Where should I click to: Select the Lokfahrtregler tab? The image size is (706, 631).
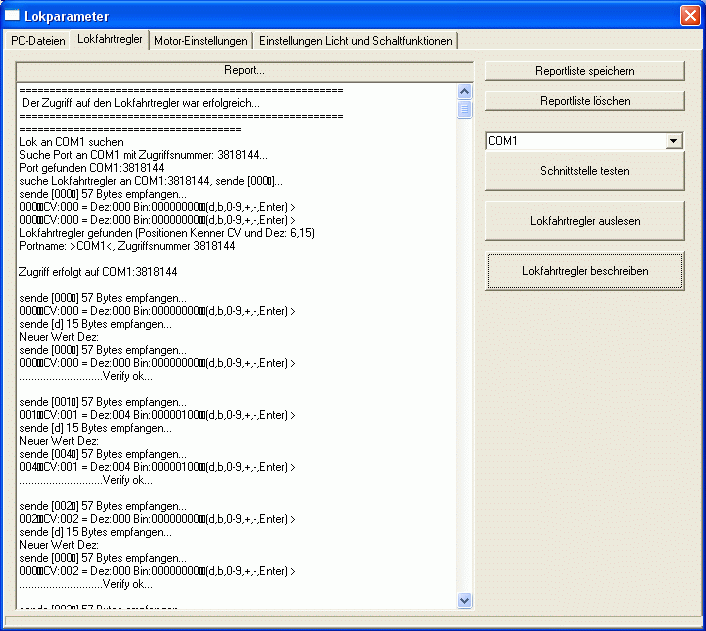point(110,40)
